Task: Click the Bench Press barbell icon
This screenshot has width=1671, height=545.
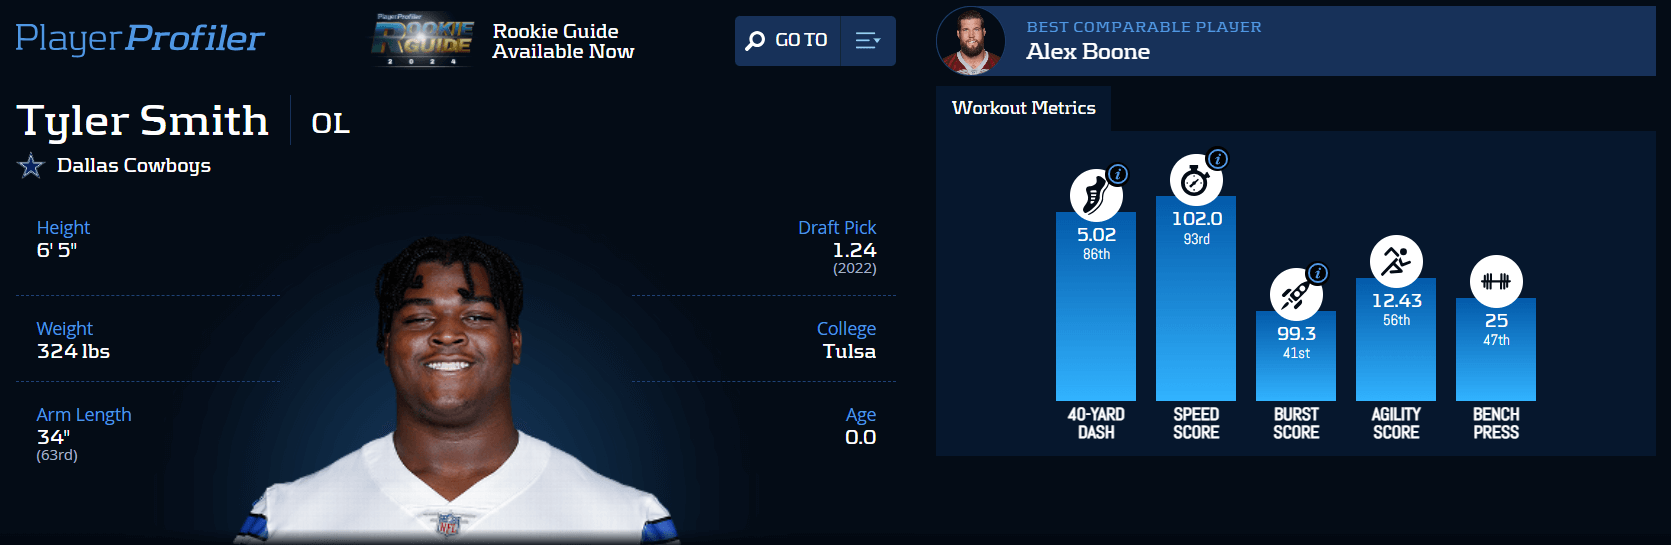Action: click(x=1496, y=281)
